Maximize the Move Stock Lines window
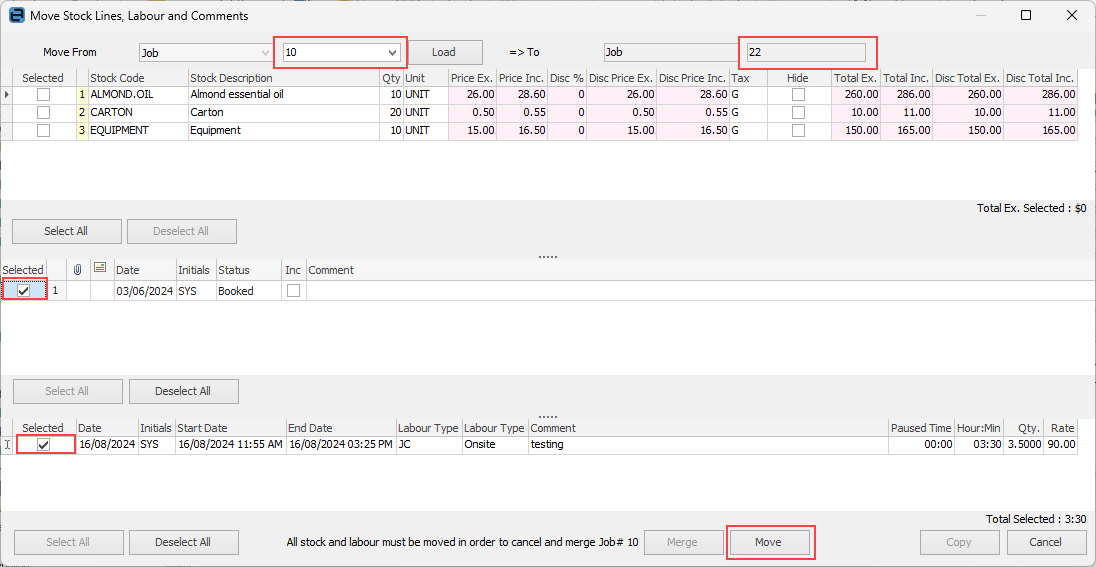 point(1026,15)
